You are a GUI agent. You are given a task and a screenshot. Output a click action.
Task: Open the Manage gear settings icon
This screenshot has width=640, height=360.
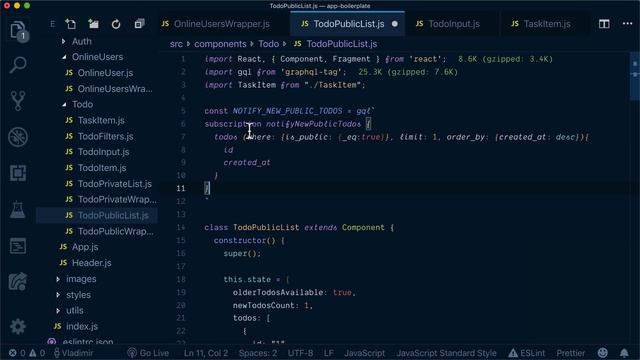click(x=18, y=327)
